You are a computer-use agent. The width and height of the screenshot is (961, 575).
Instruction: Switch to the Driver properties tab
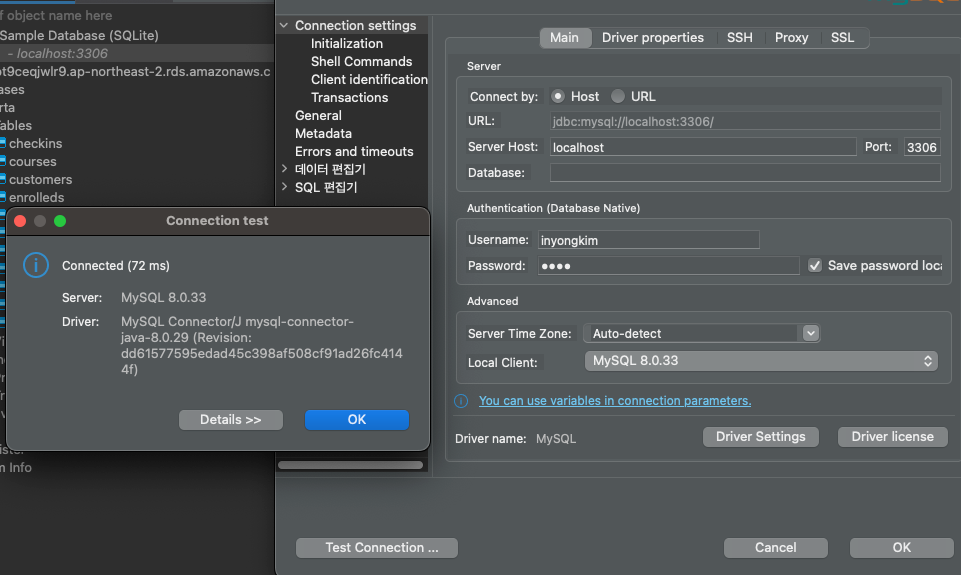[653, 38]
